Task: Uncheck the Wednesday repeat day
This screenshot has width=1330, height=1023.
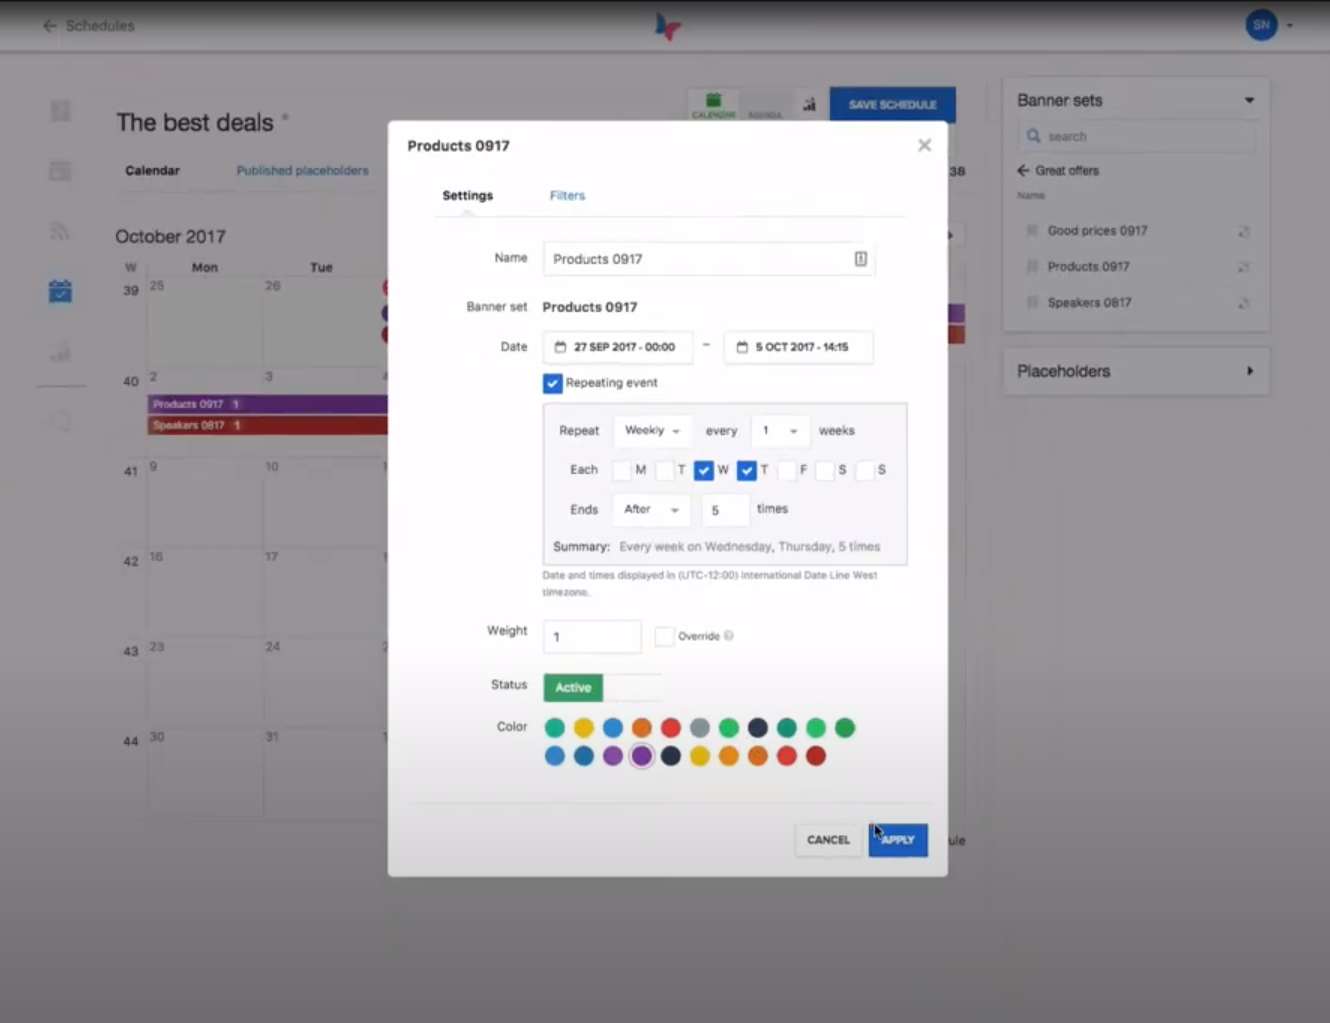Action: tap(703, 470)
